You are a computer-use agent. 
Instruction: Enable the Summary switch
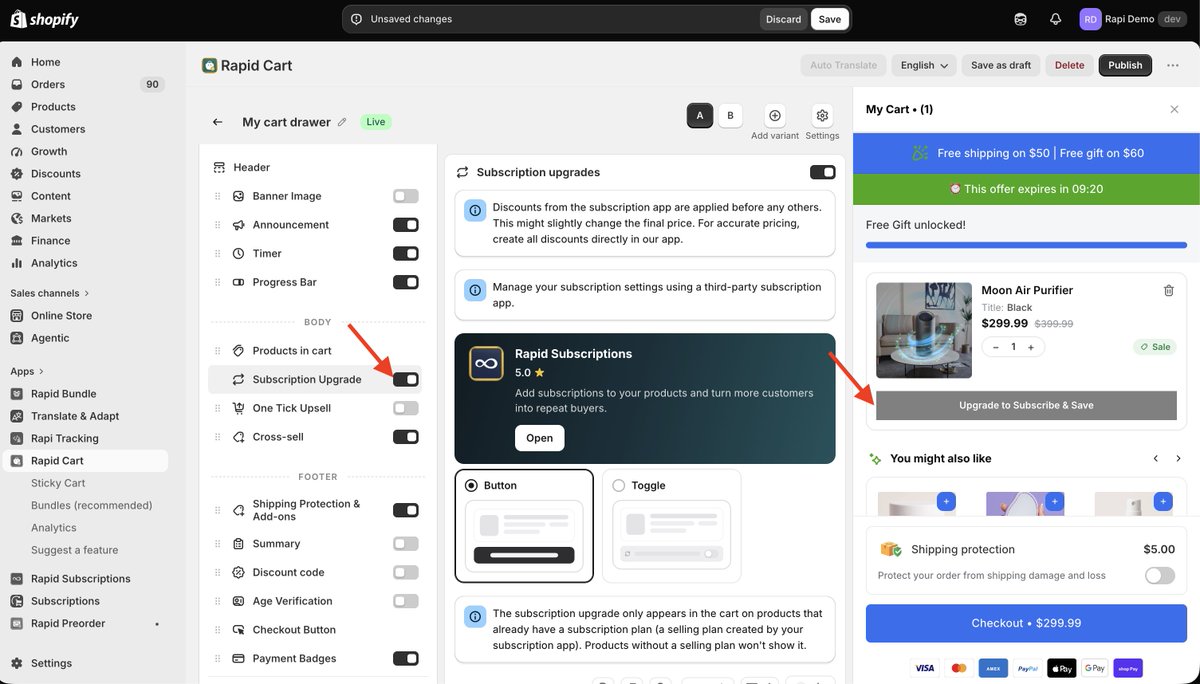405,544
